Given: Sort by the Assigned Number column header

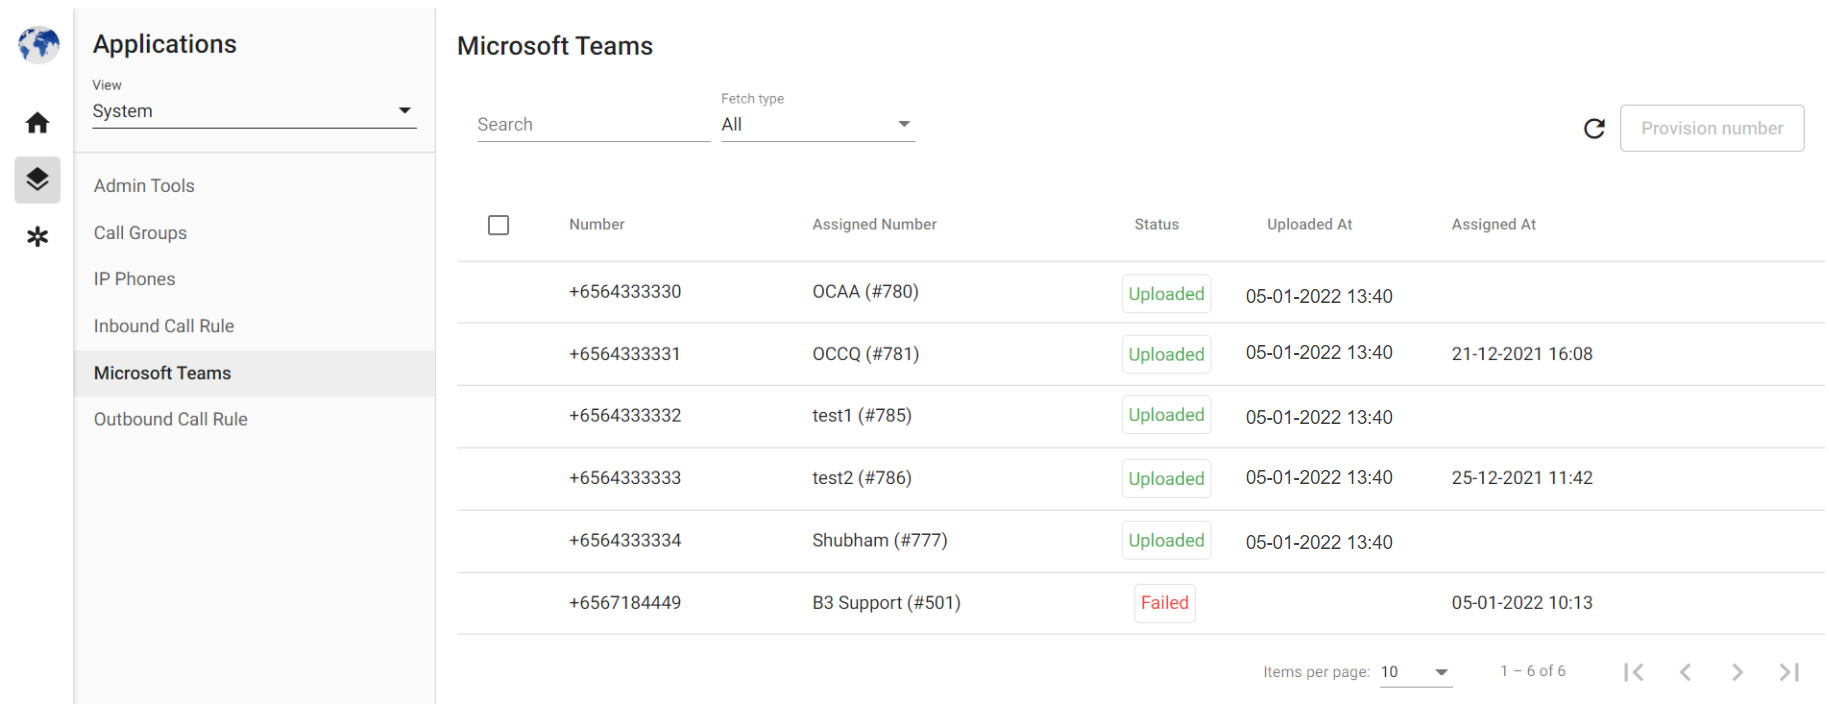Looking at the screenshot, I should click(874, 225).
